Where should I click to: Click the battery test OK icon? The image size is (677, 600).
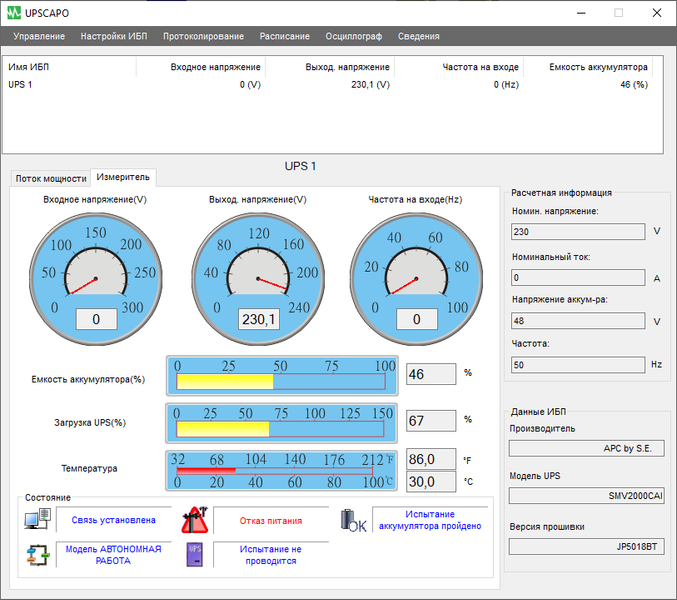click(x=353, y=520)
